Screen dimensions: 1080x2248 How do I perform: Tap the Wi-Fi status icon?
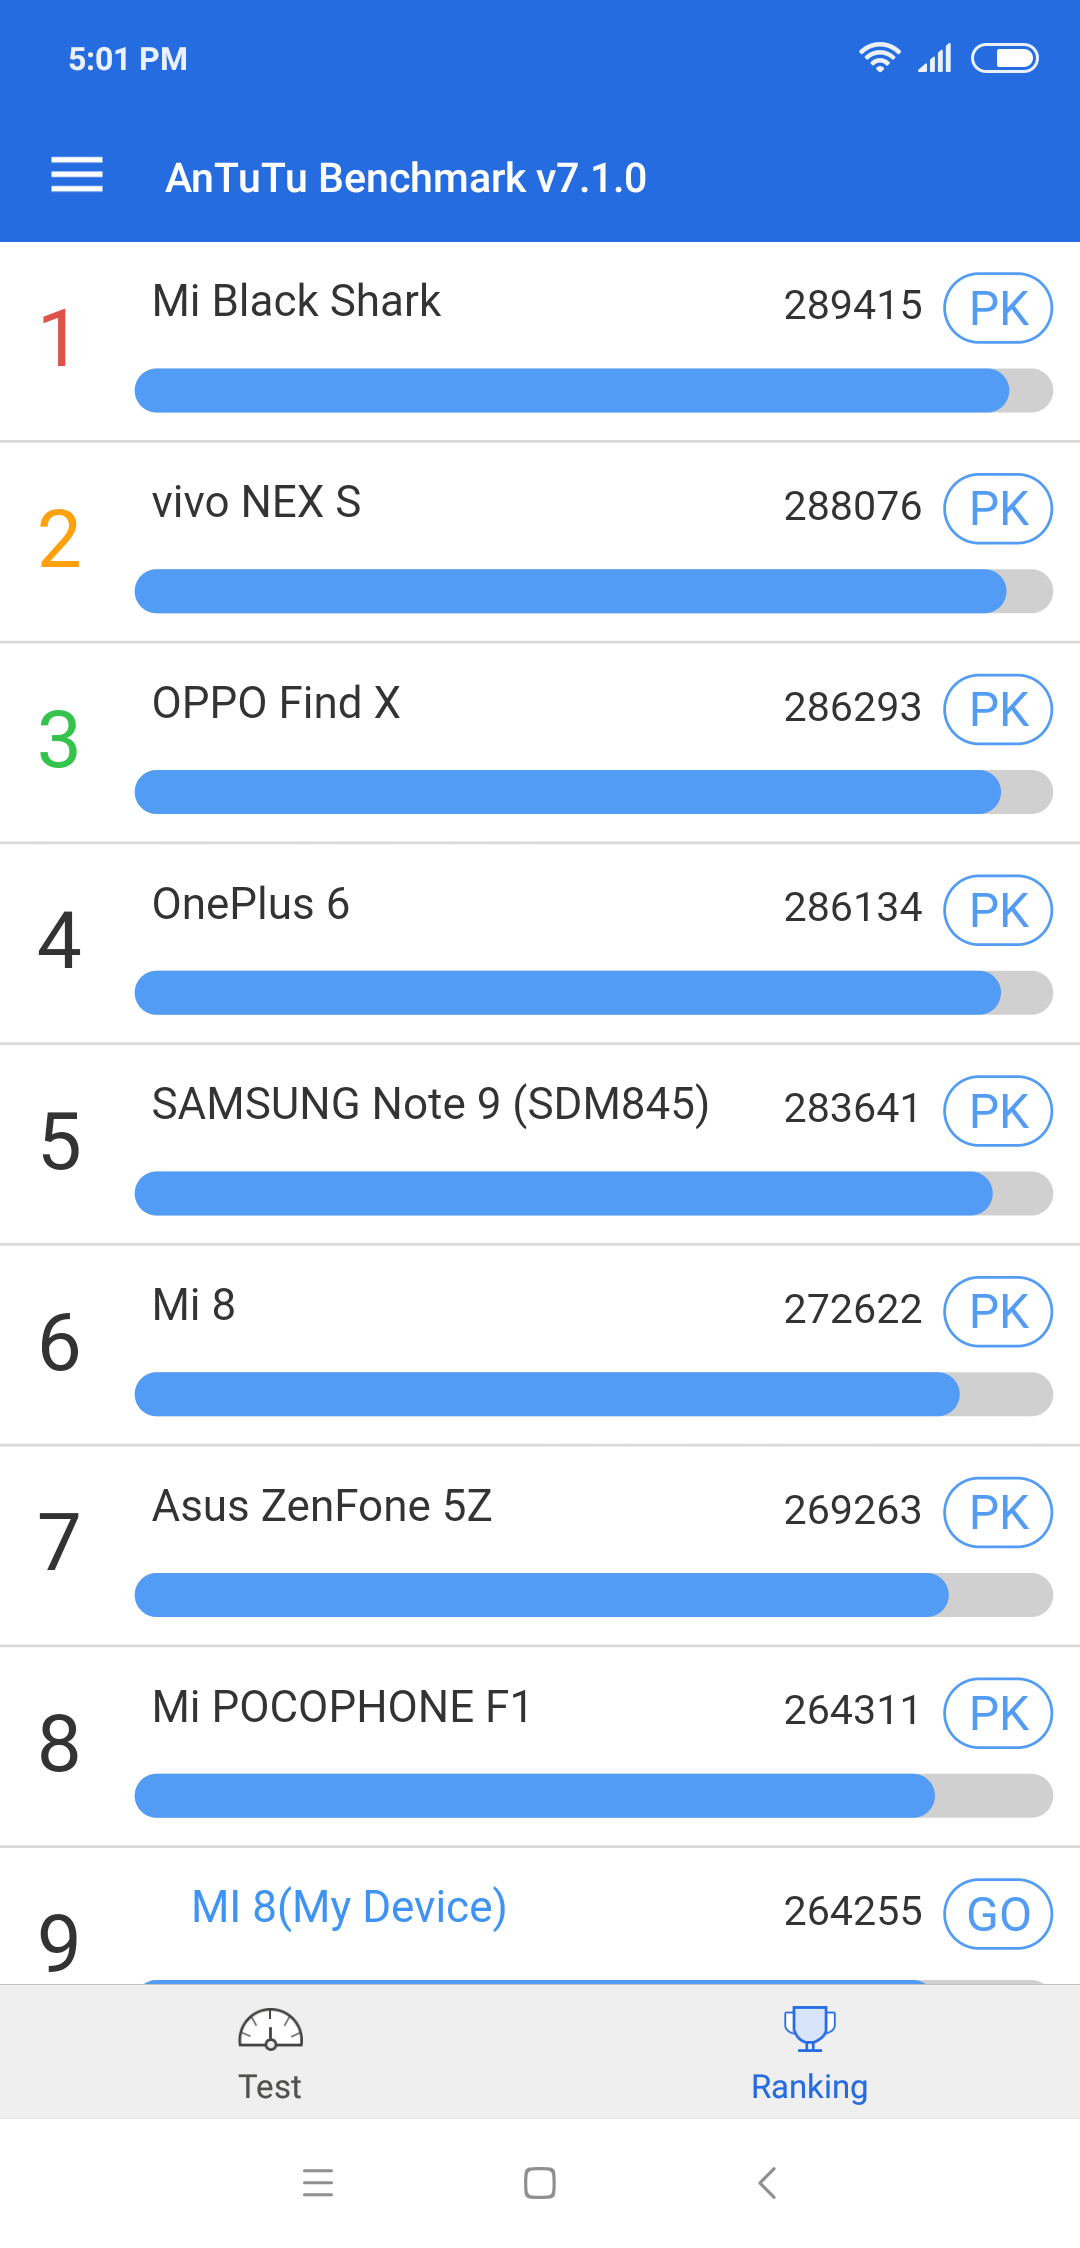(x=879, y=58)
